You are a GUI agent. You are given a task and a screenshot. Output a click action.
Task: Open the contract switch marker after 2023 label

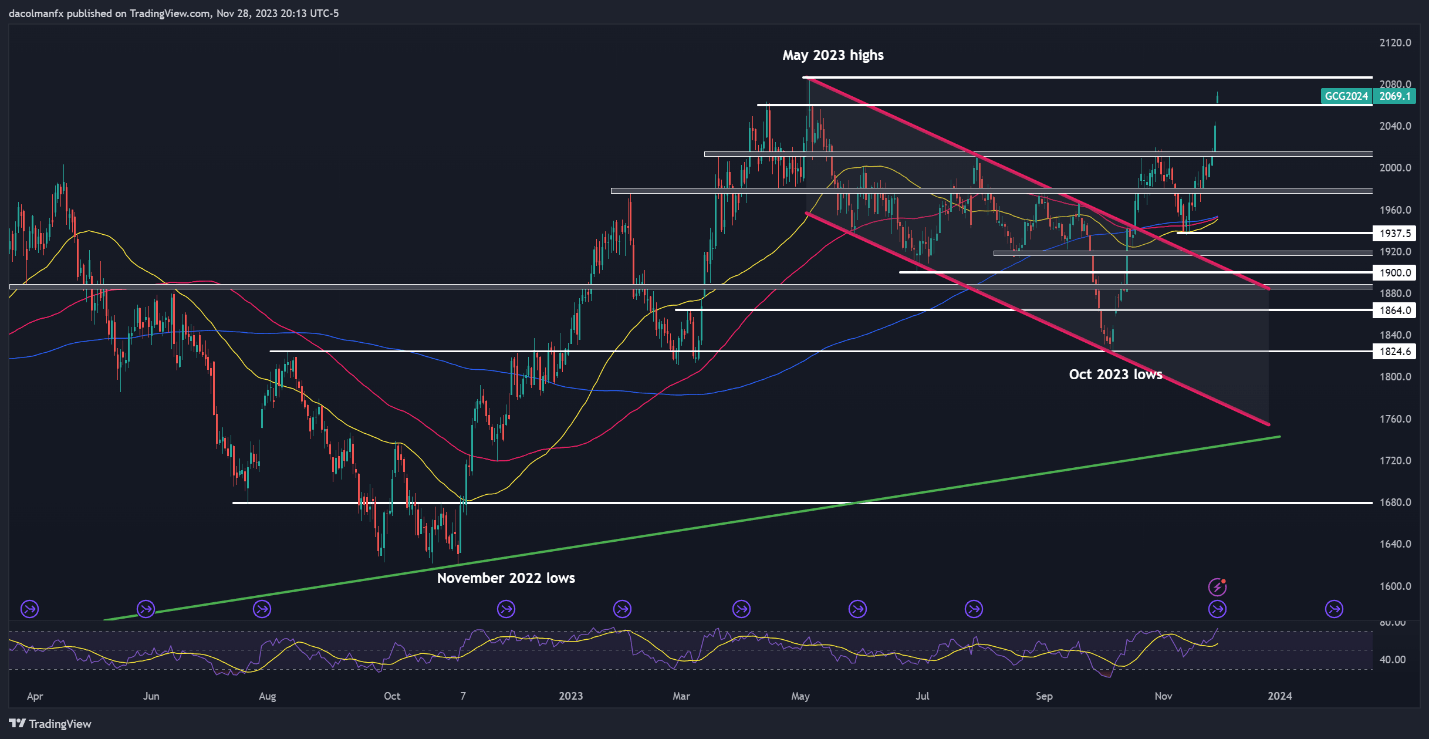point(623,608)
